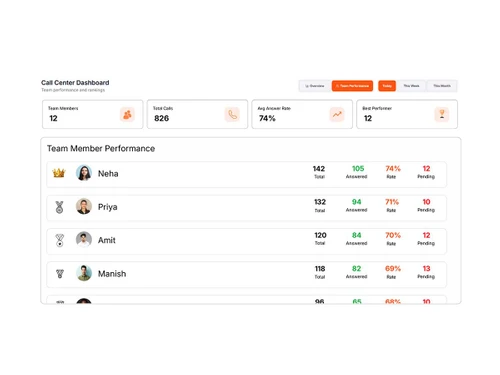The height and width of the screenshot is (375, 500).
Task: Open Priya's profile photo
Action: (x=84, y=206)
